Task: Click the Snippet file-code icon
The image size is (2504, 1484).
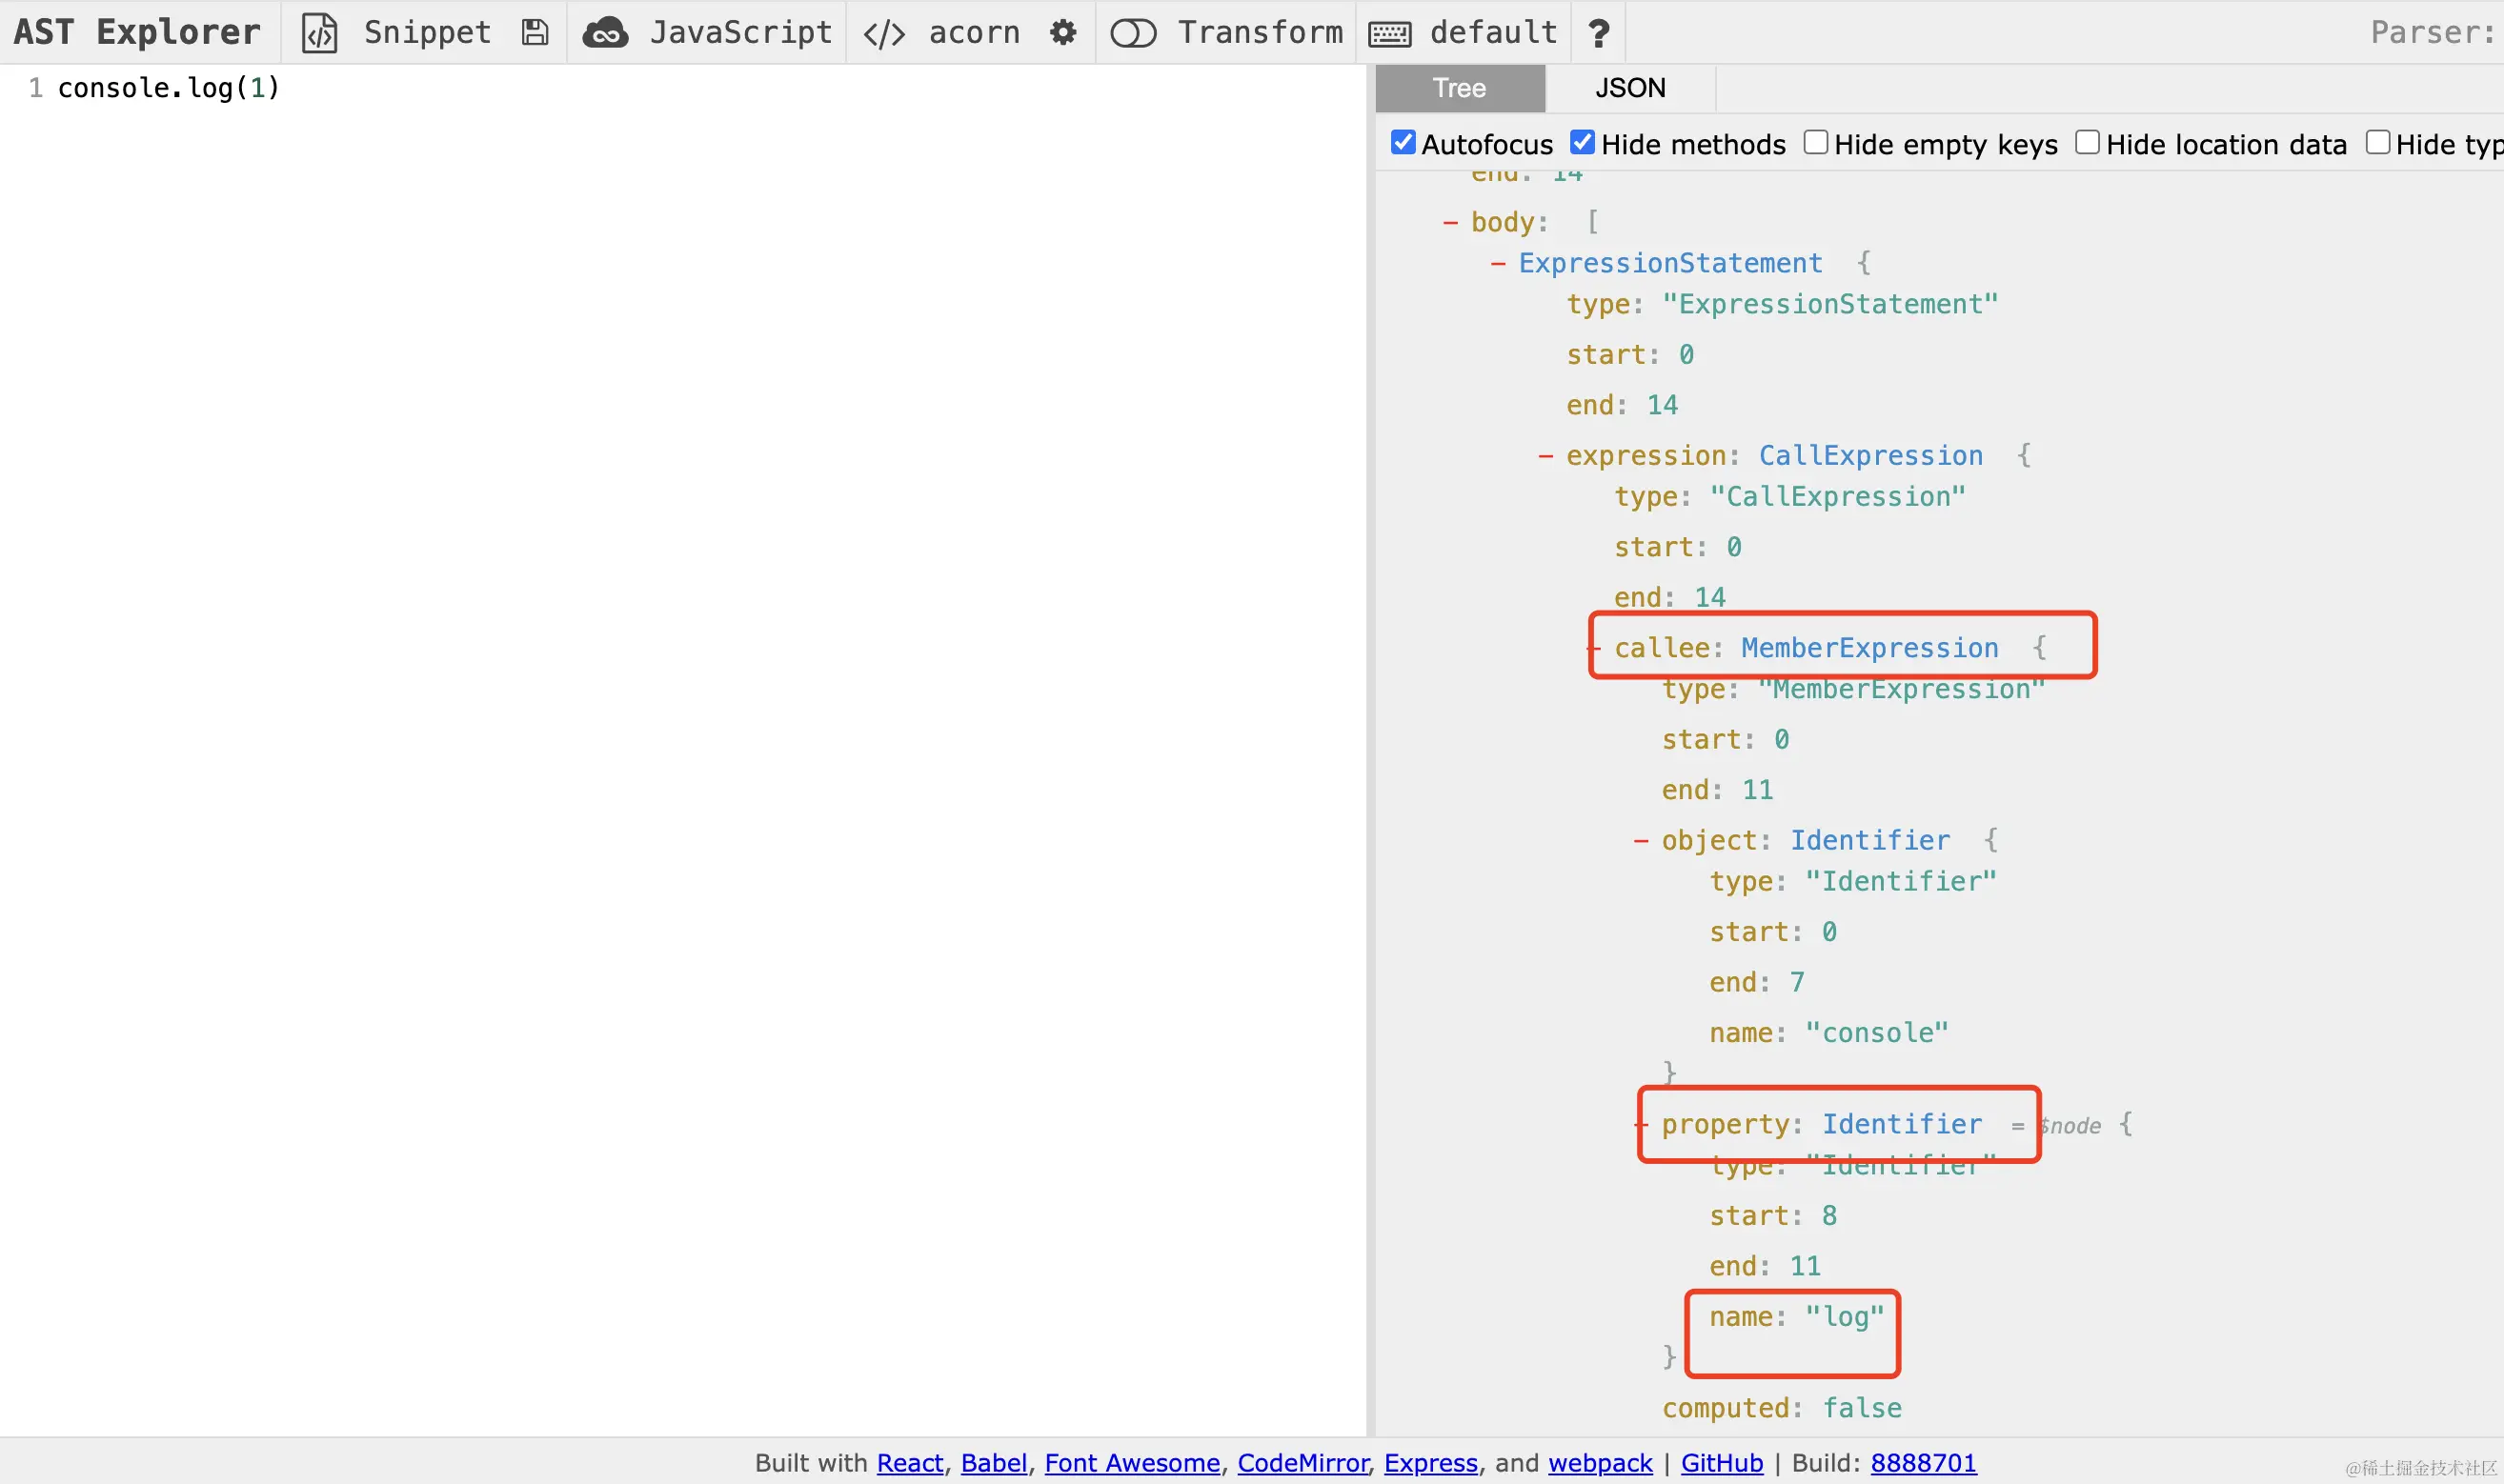Action: click(x=319, y=33)
